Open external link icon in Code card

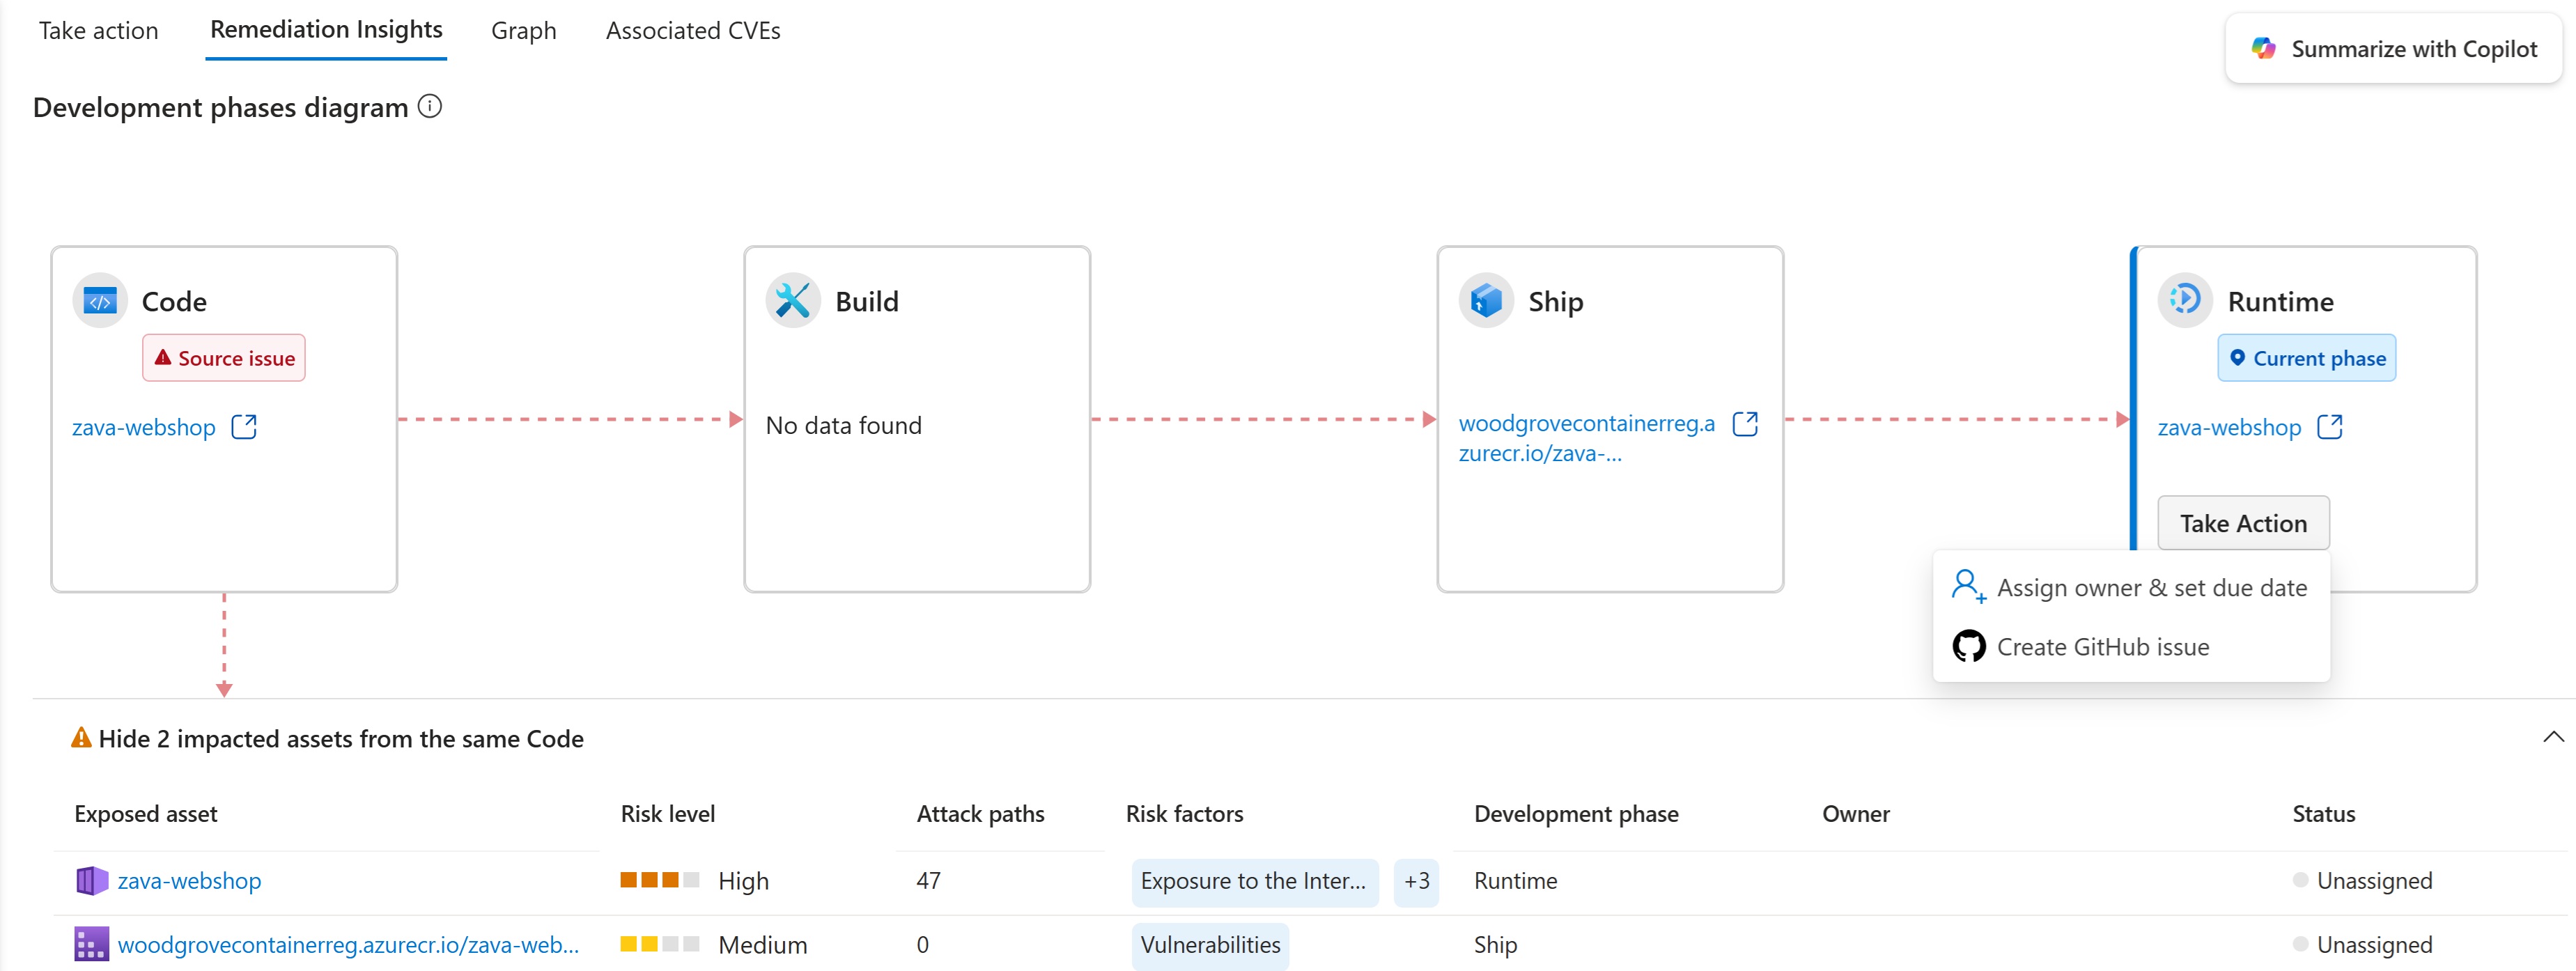click(x=244, y=427)
